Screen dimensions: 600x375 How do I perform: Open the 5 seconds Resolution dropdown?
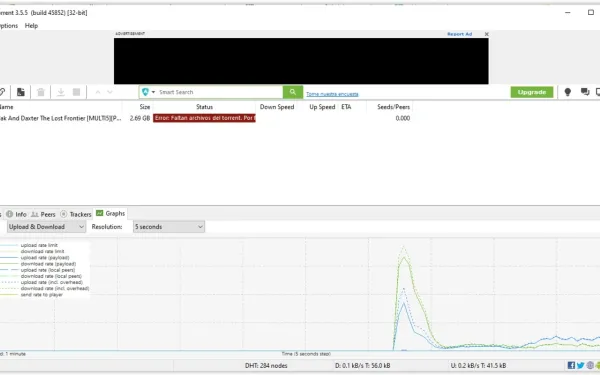click(169, 227)
